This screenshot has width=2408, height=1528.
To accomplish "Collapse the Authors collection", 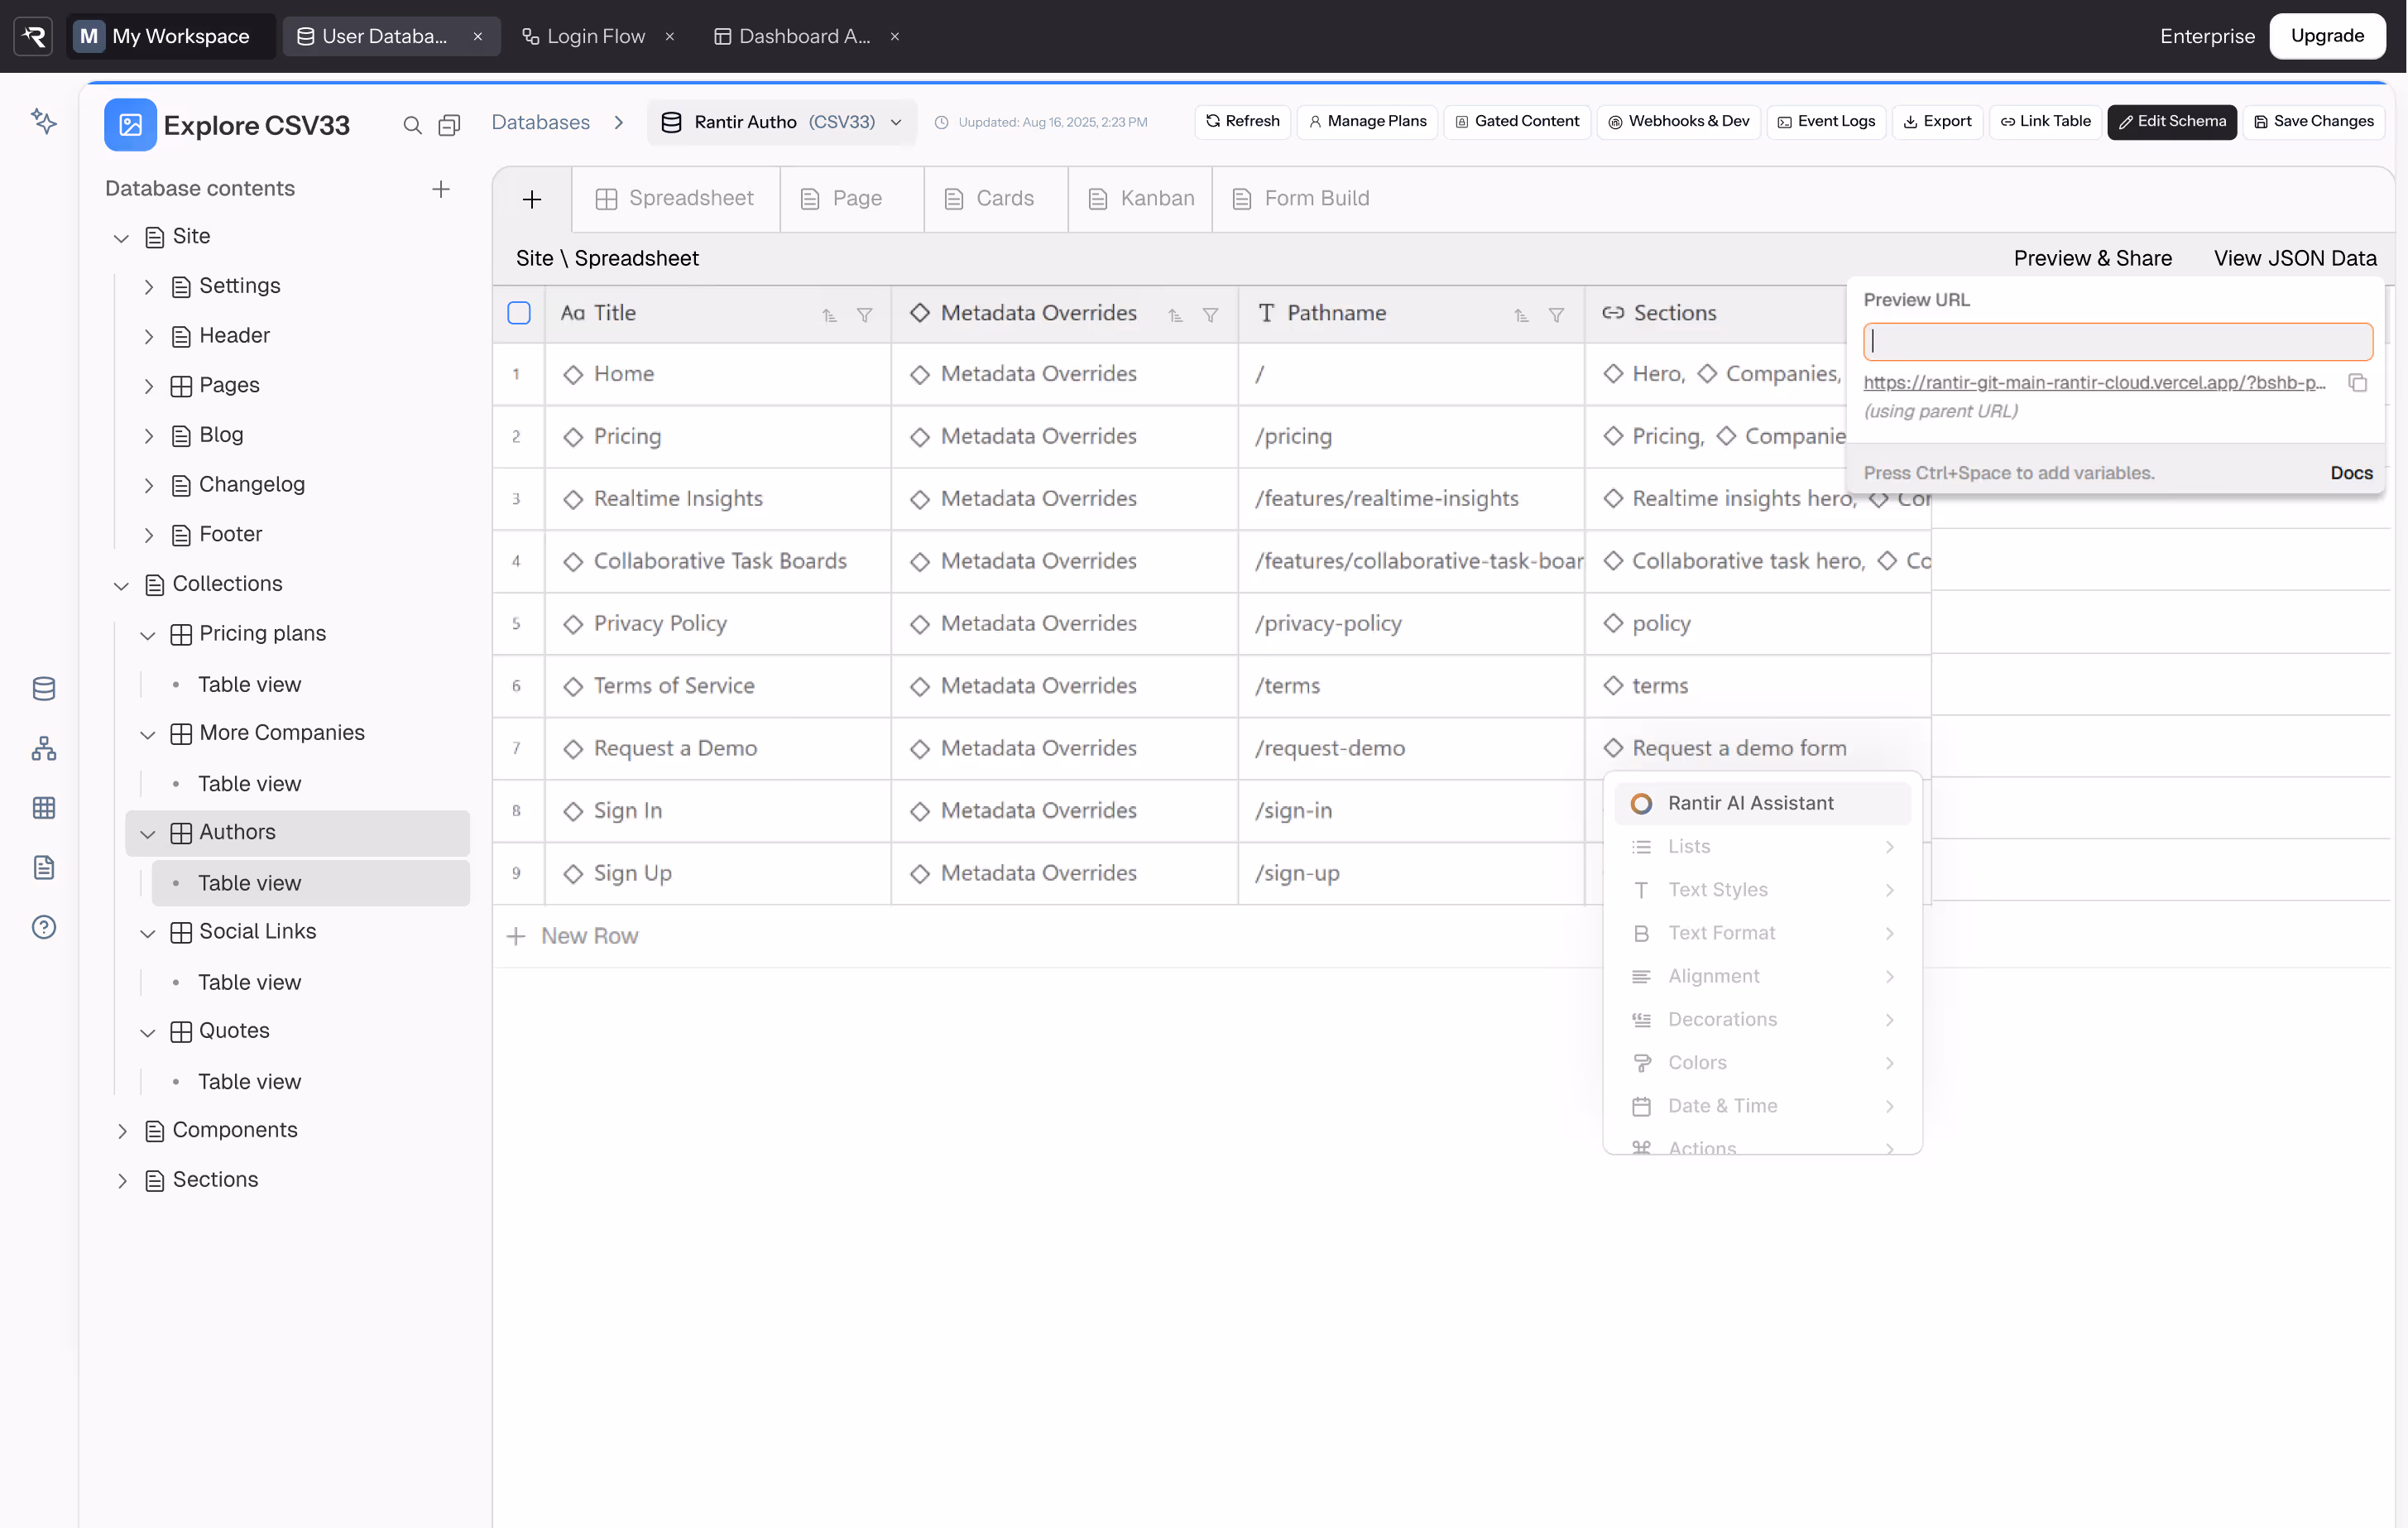I will coord(148,833).
